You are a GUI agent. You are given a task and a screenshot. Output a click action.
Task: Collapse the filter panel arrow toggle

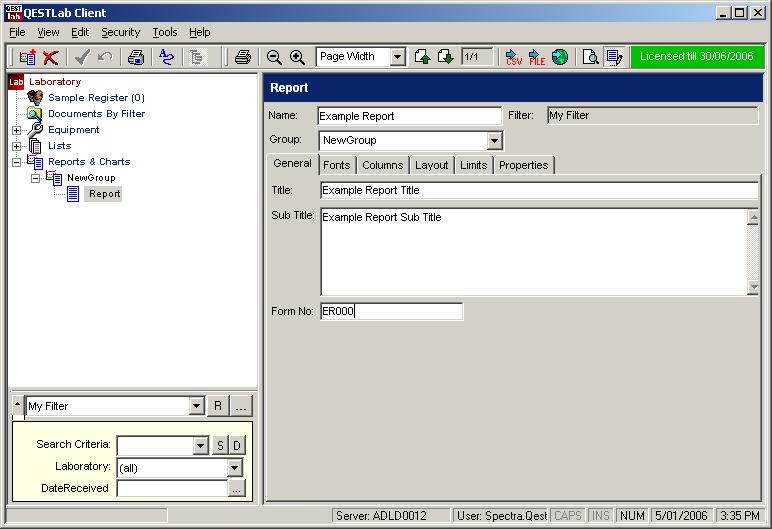coord(17,403)
